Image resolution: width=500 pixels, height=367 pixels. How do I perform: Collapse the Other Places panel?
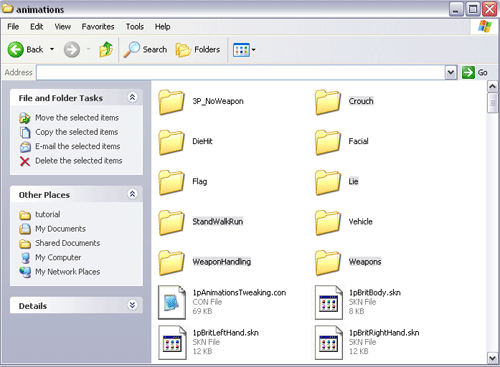click(132, 194)
